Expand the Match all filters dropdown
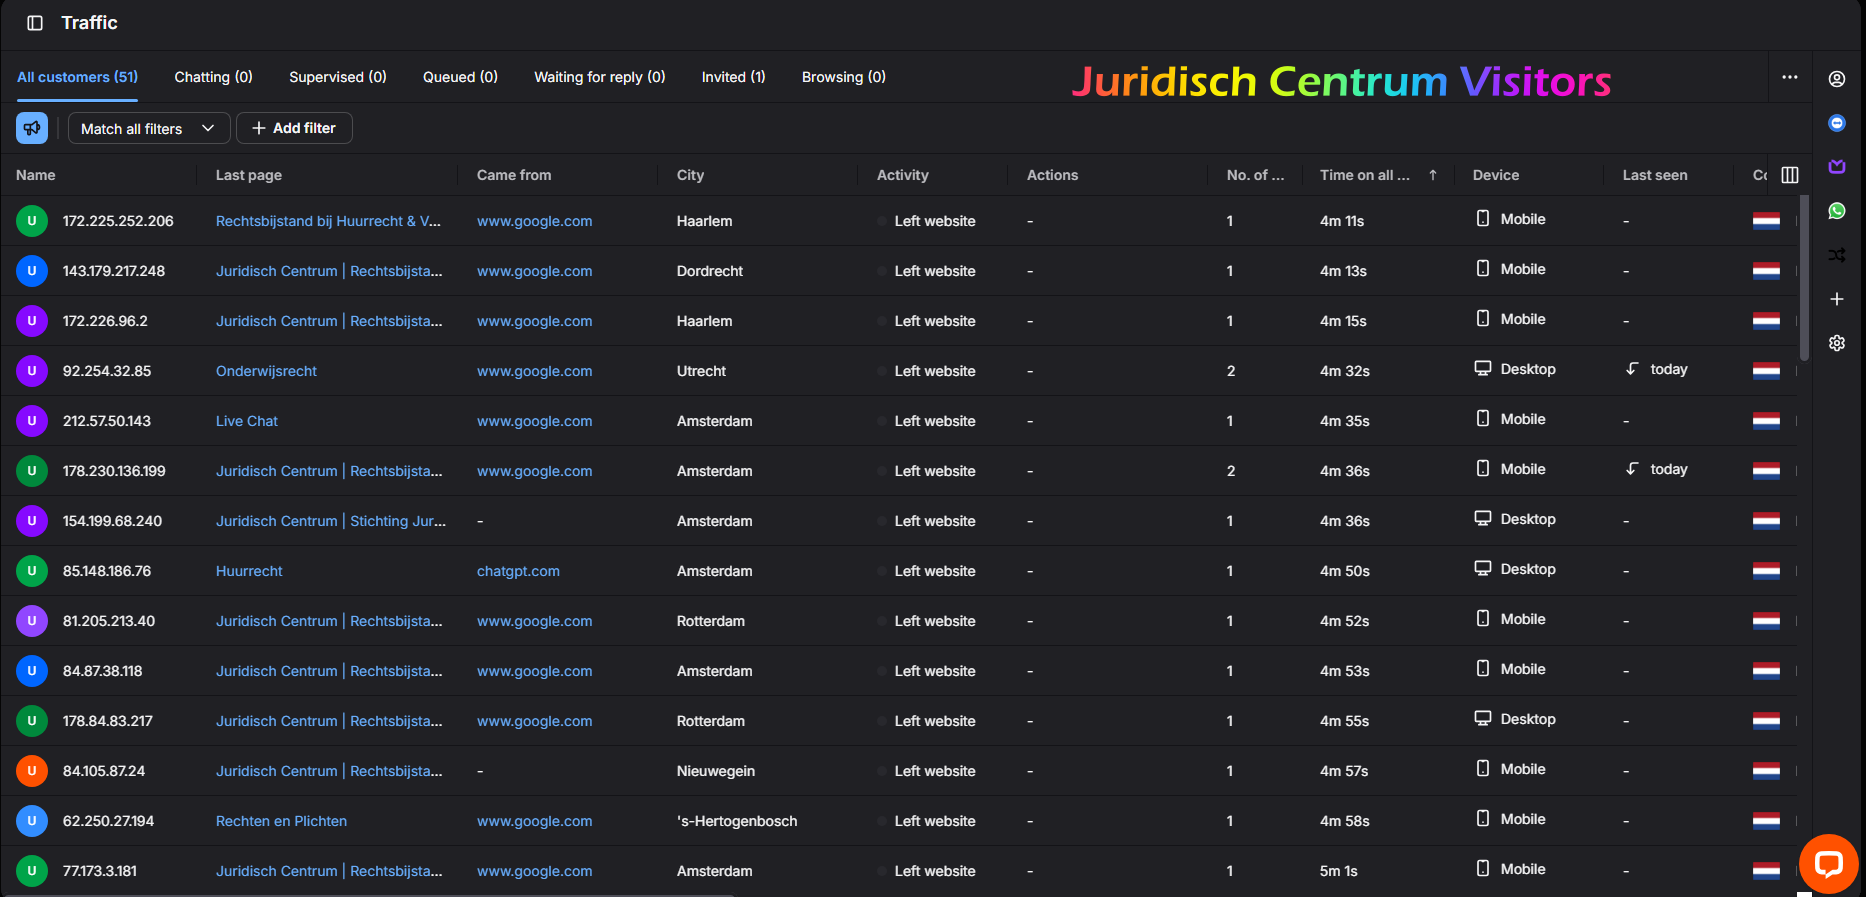 click(x=148, y=128)
